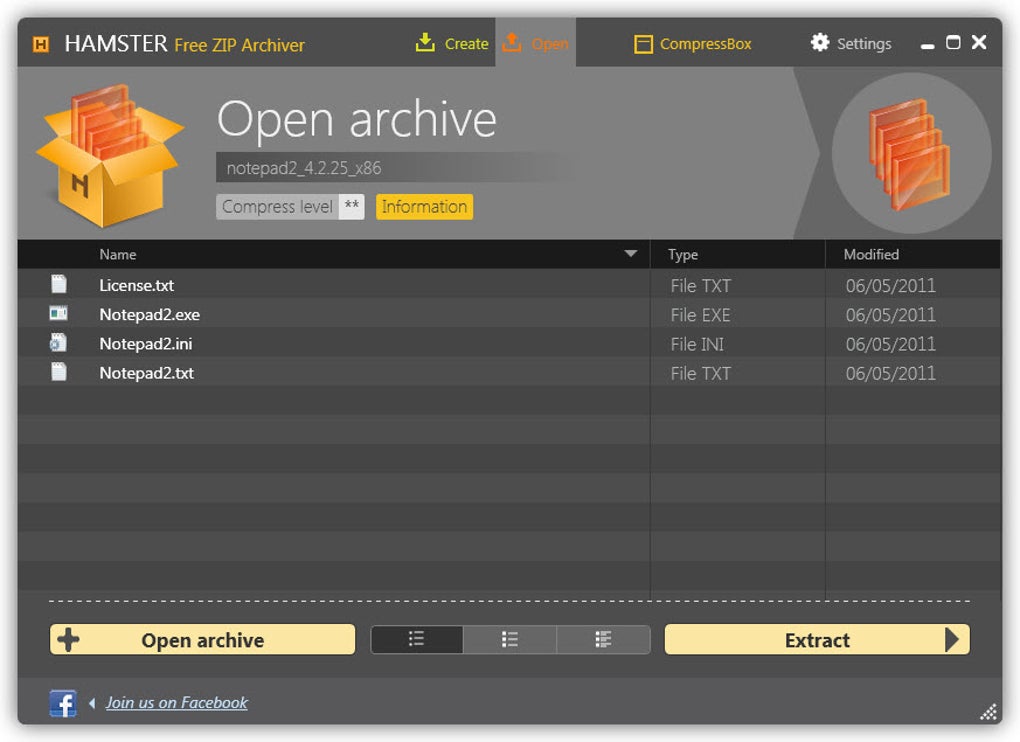The height and width of the screenshot is (742, 1020).
Task: Select Notepad2.exe in the file list
Action: click(150, 314)
